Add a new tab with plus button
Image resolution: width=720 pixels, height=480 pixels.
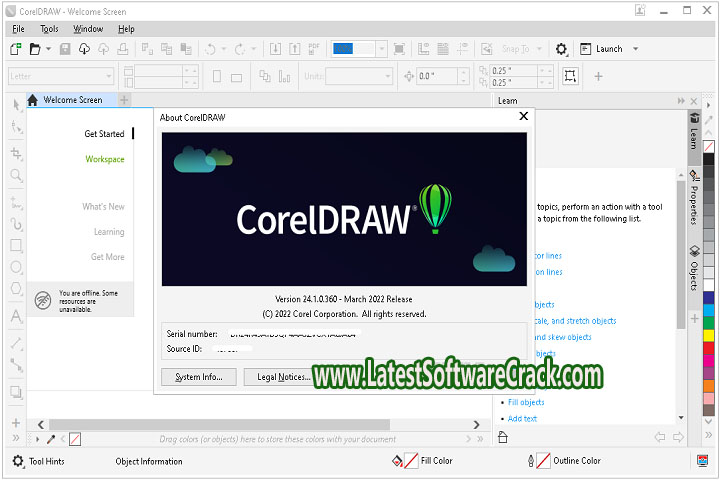pyautogui.click(x=124, y=100)
